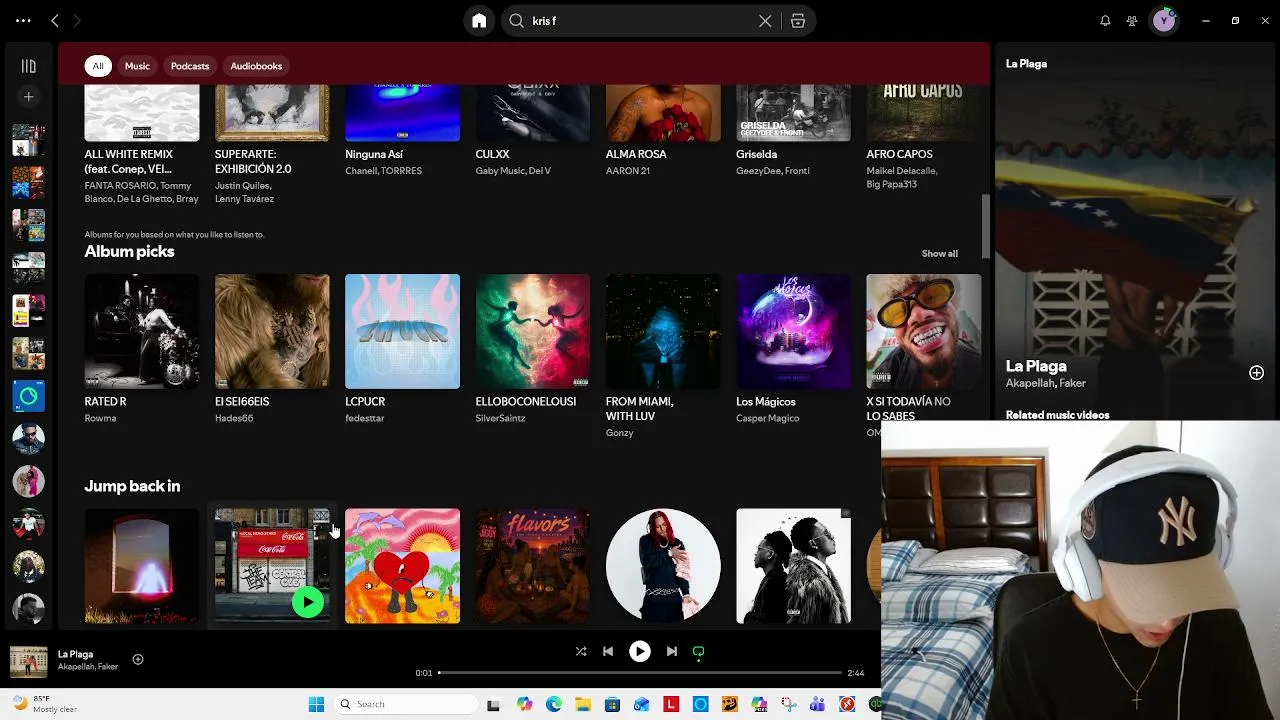This screenshot has height=720, width=1280.
Task: Open the Album picks section heading
Action: (129, 252)
